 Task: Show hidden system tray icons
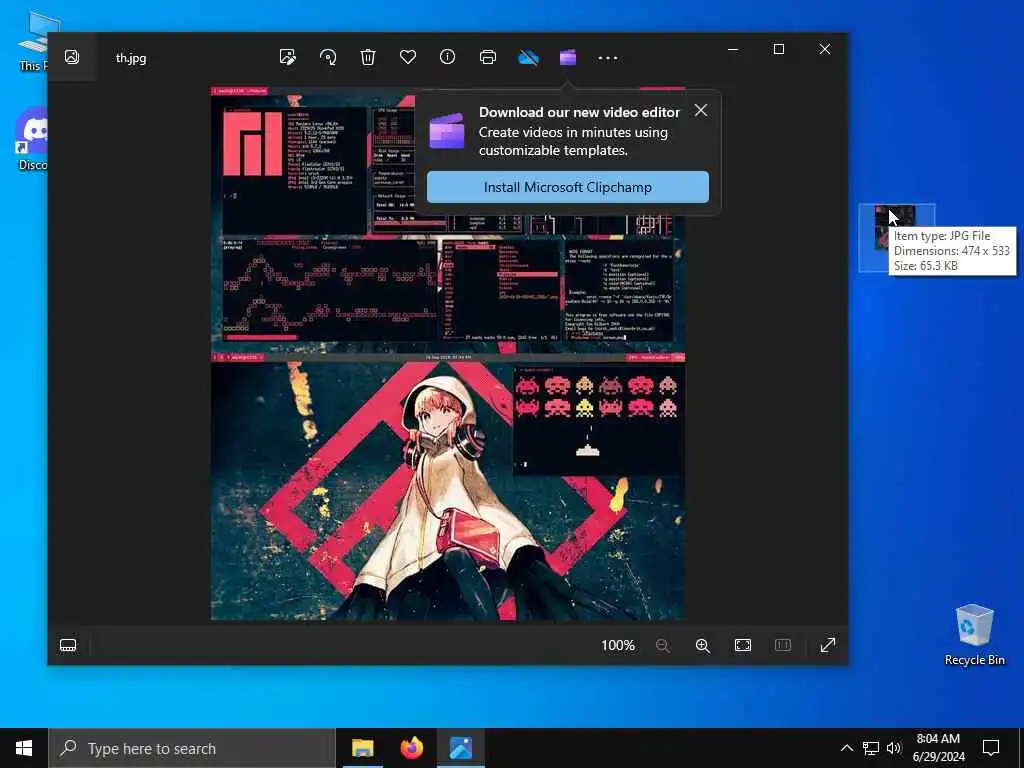click(846, 748)
